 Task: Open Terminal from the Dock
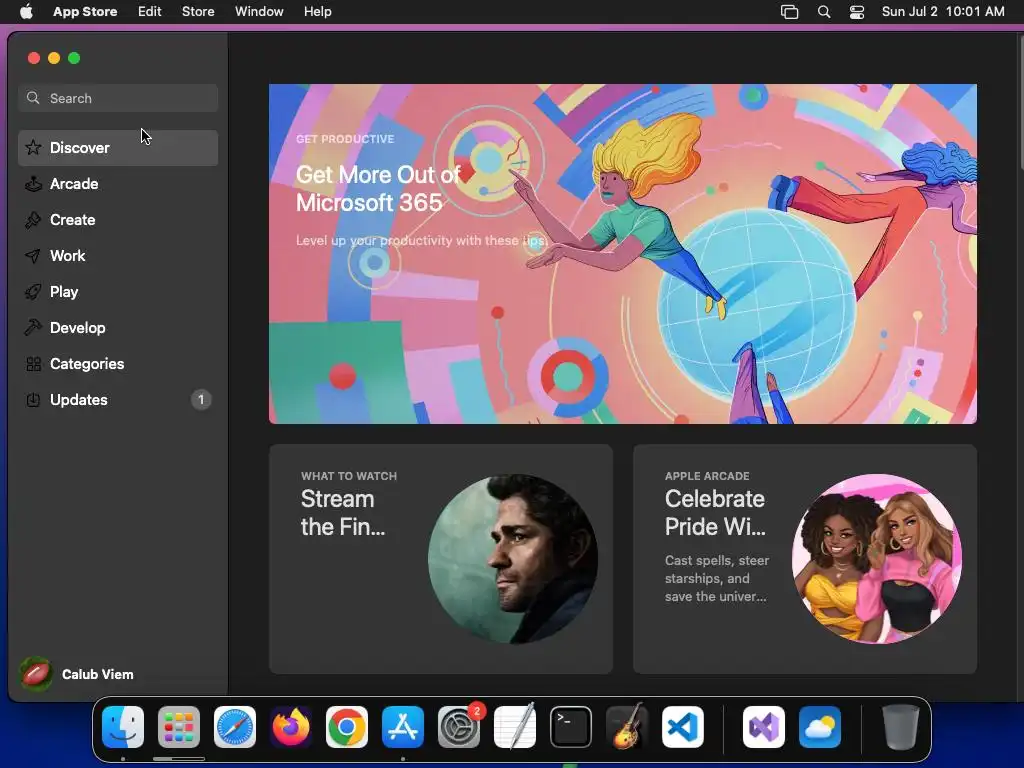571,727
